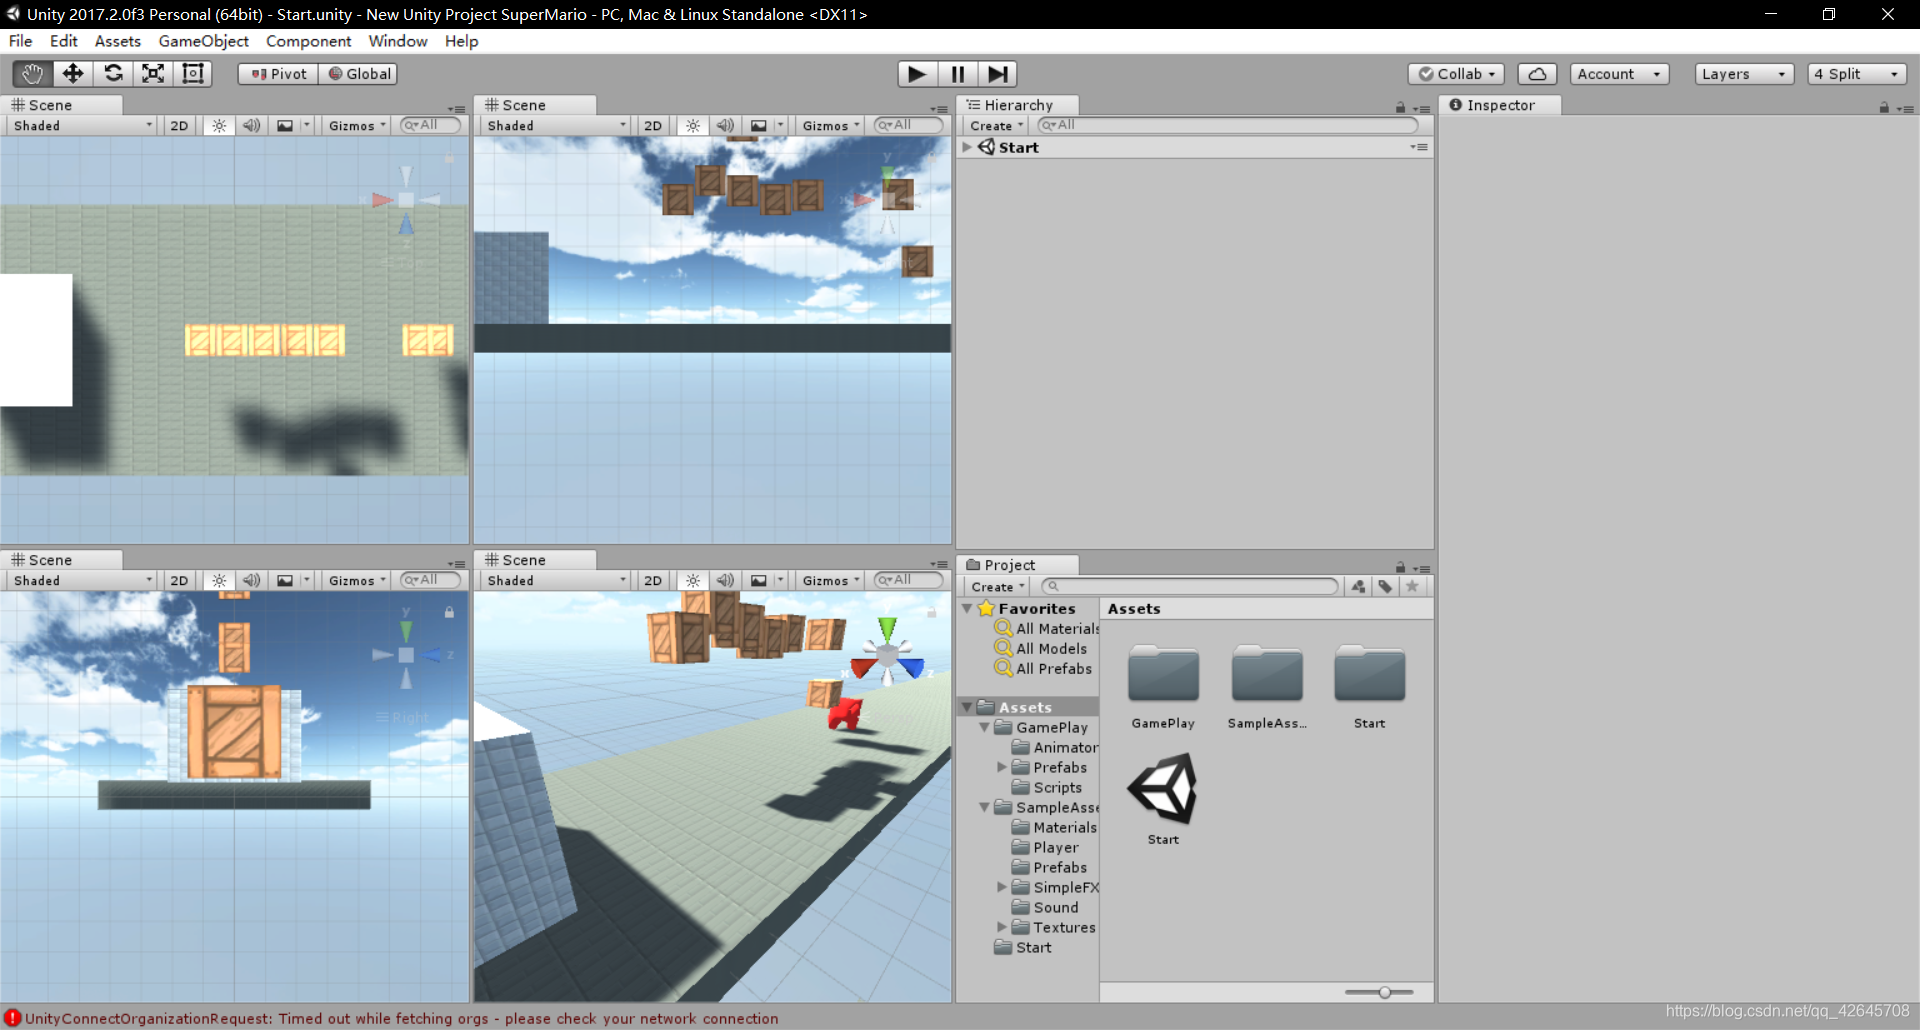Open Account dropdown

click(1619, 74)
